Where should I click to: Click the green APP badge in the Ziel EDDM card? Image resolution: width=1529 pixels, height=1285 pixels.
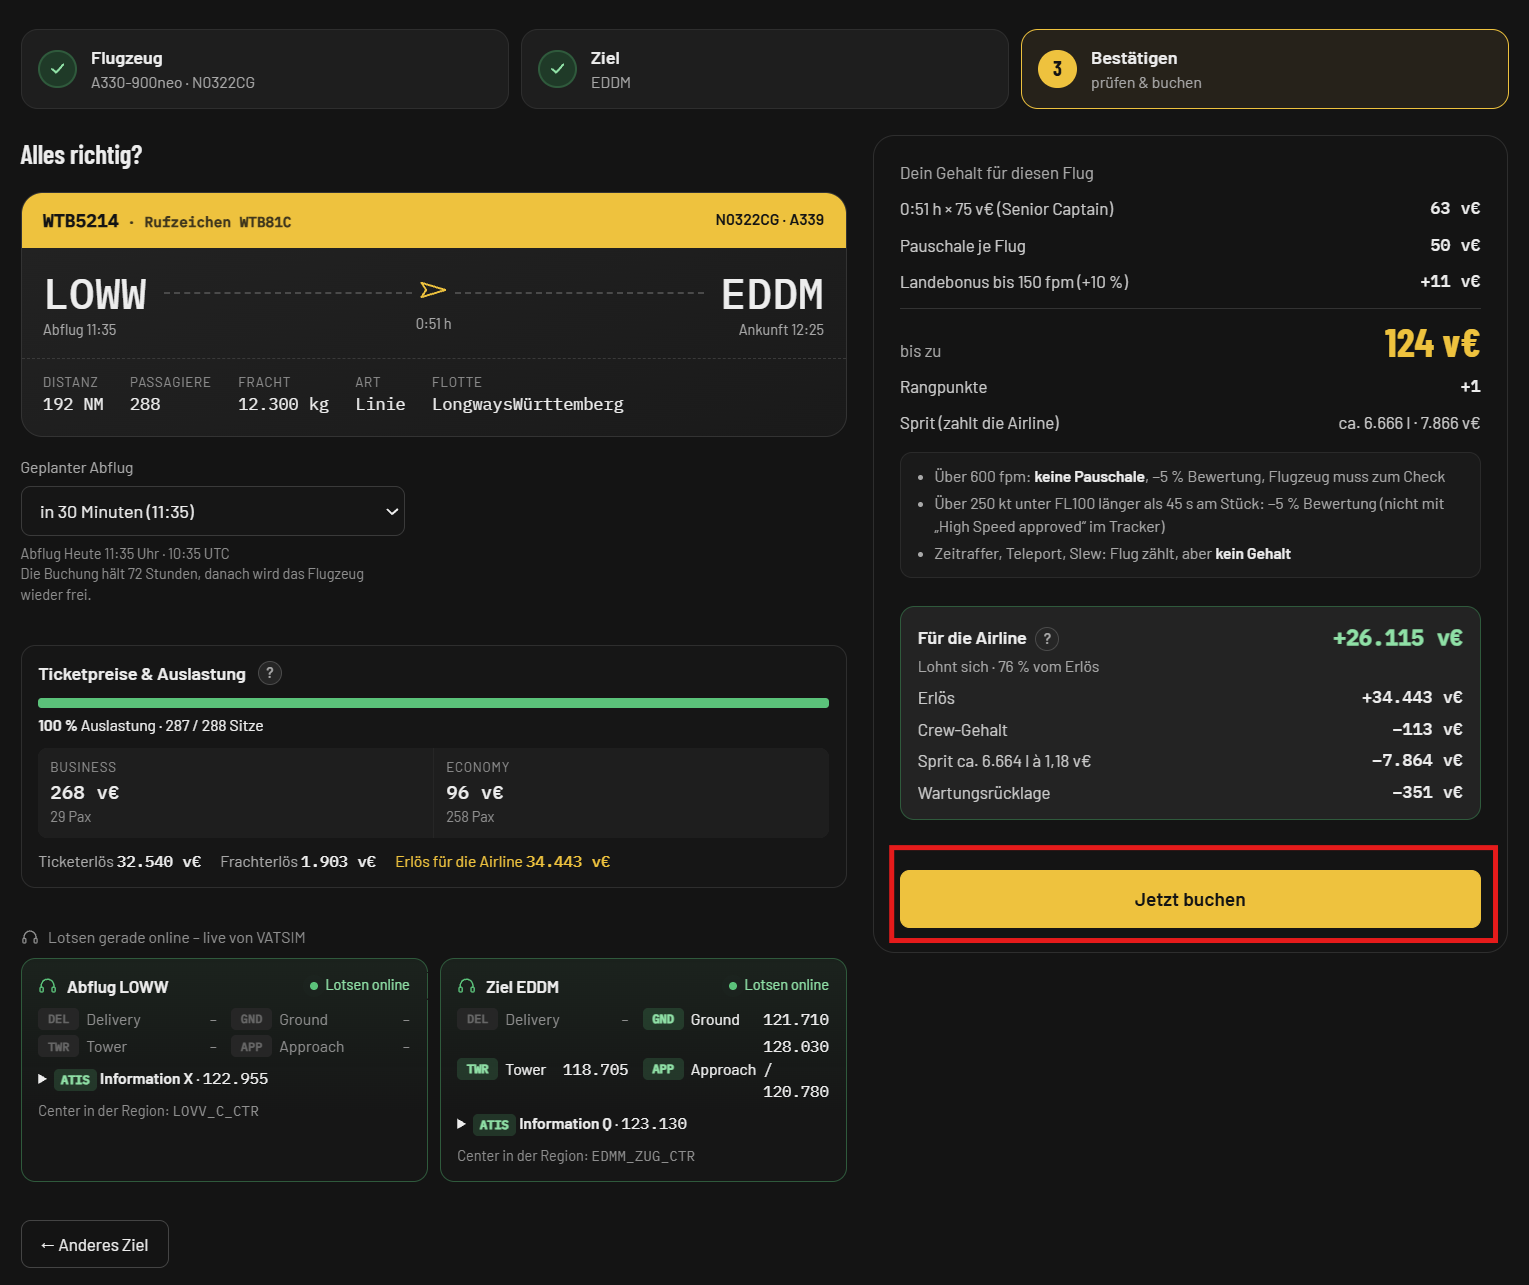(663, 1069)
